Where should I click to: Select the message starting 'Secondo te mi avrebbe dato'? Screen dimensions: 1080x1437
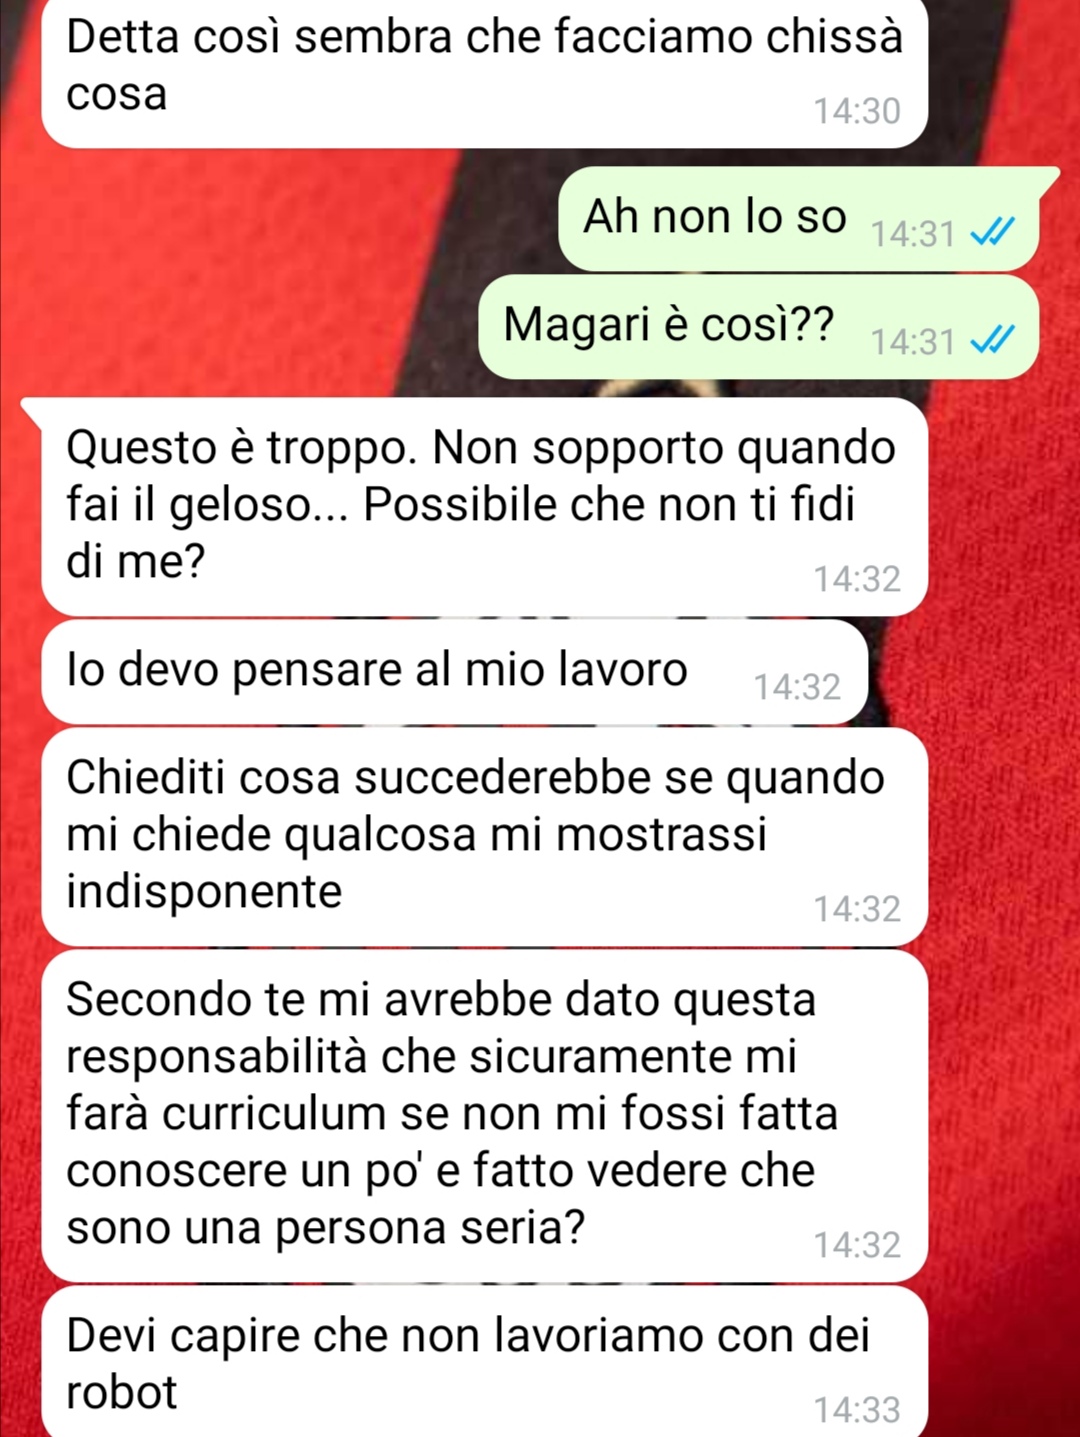[x=484, y=1116]
